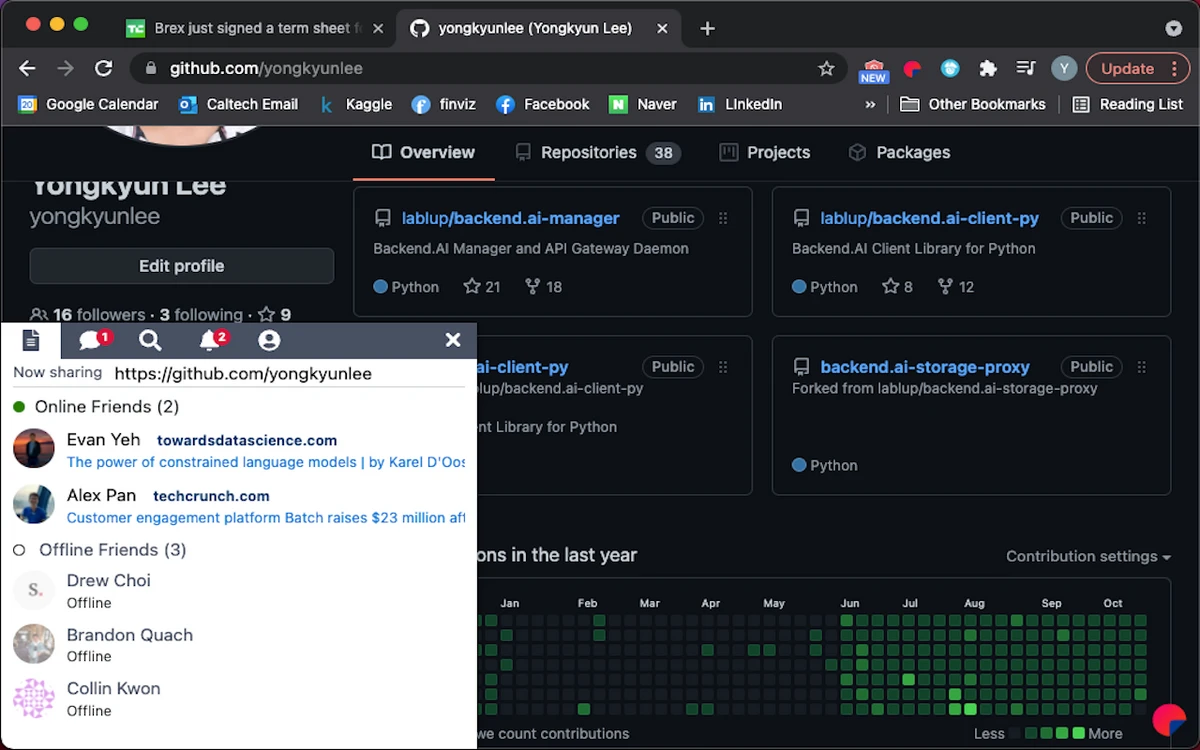Click Alex Pan's avatar
Viewport: 1200px width, 750px height.
click(x=34, y=504)
